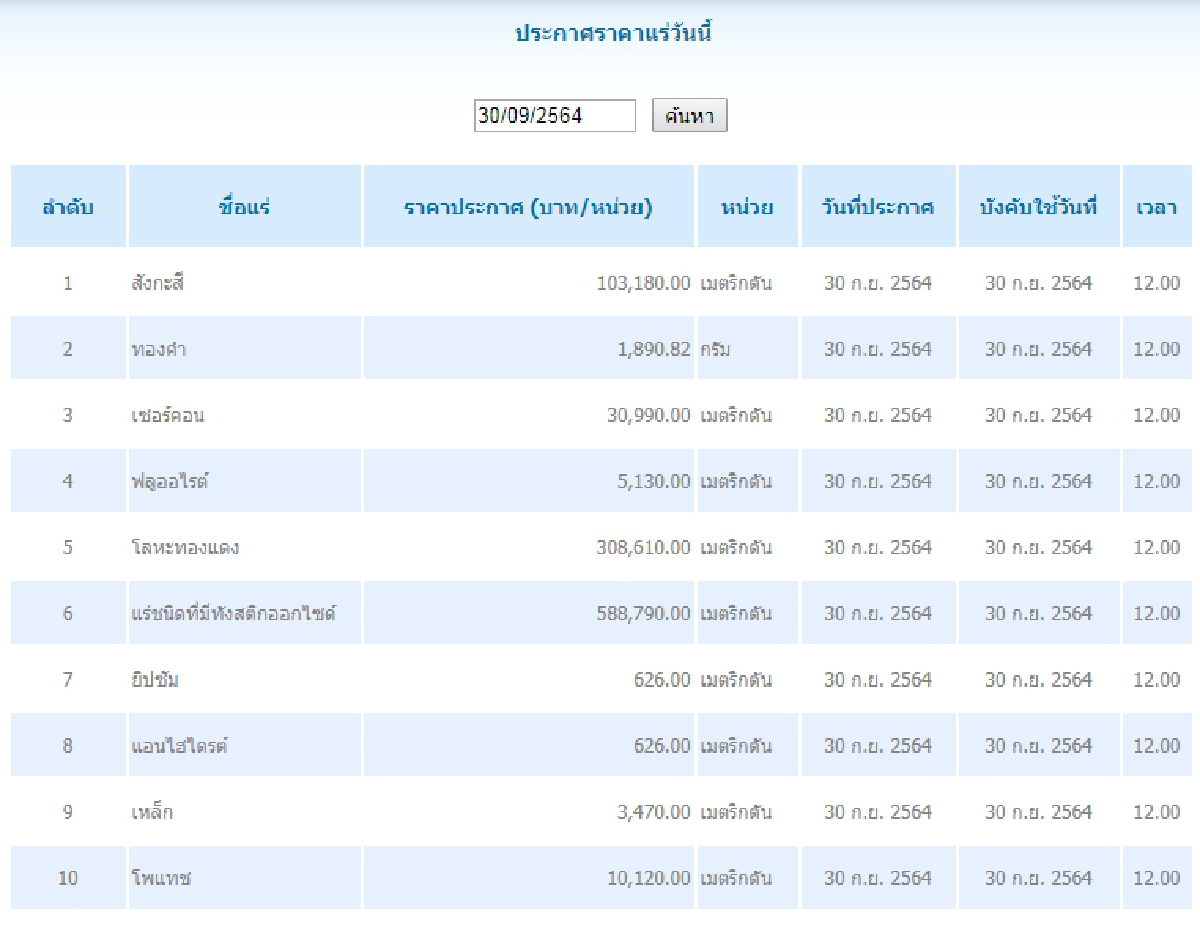Click the ราคาประกาศ (บาท/หน่วย) column header
Screen dimensions: 1200x929
point(529,208)
